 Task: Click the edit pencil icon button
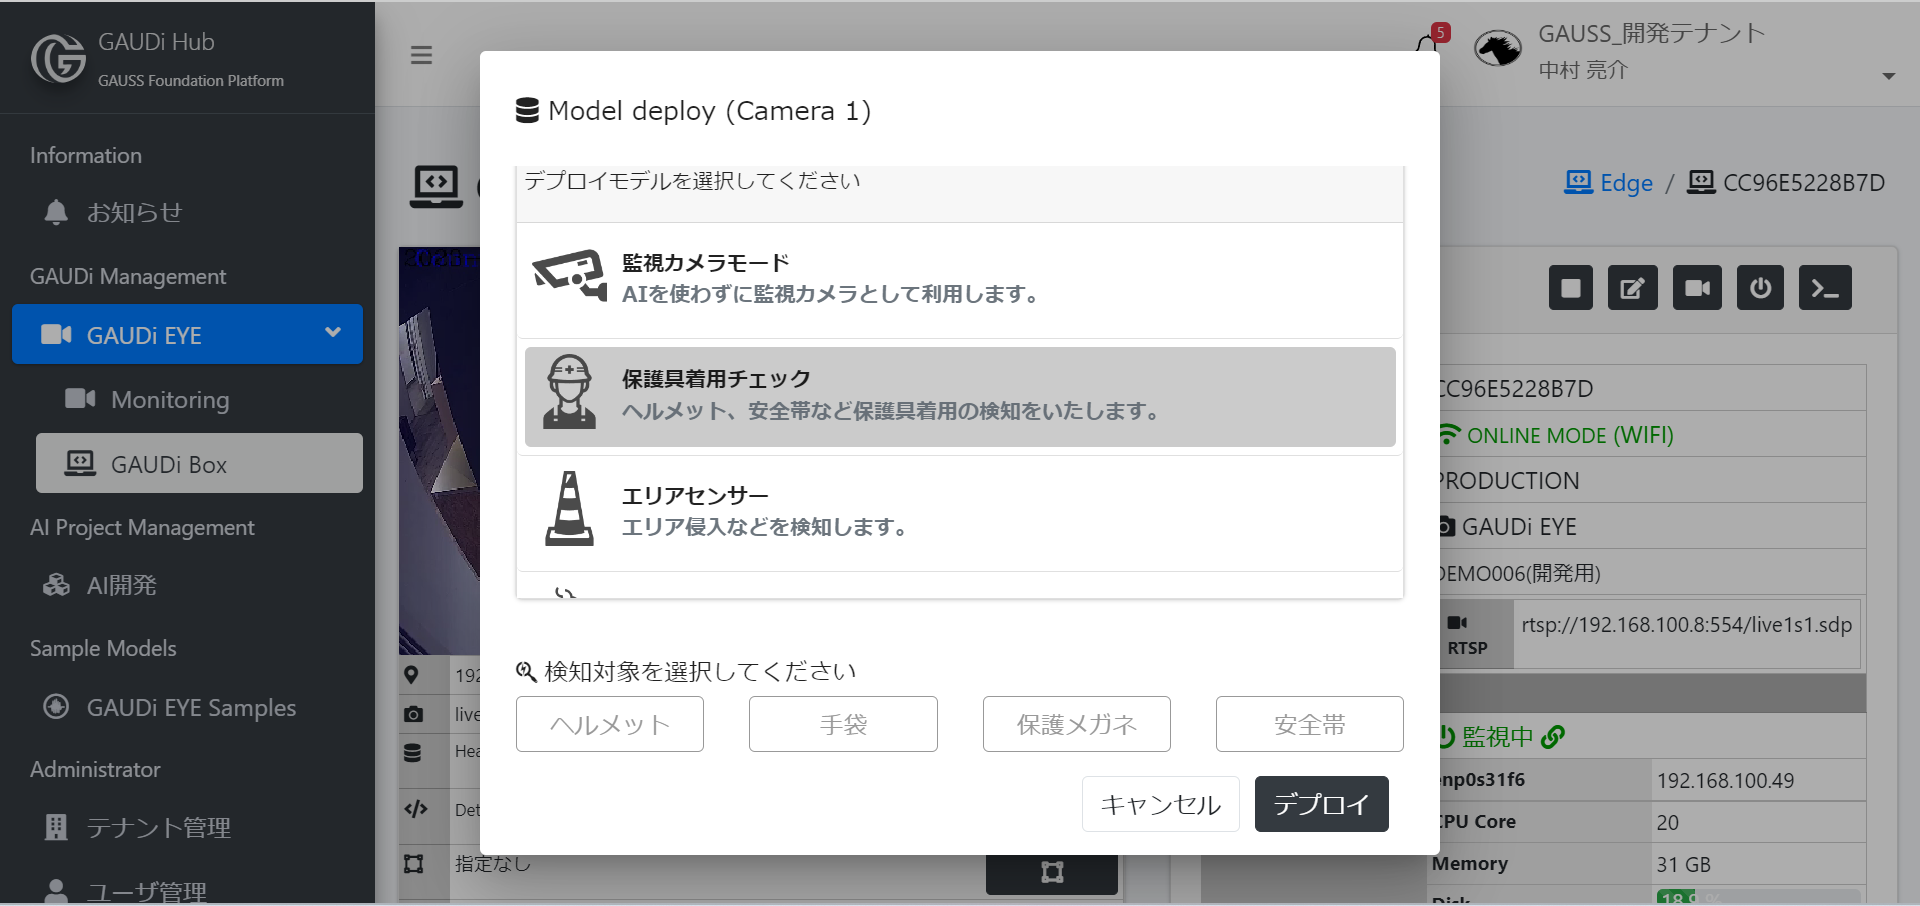point(1632,288)
